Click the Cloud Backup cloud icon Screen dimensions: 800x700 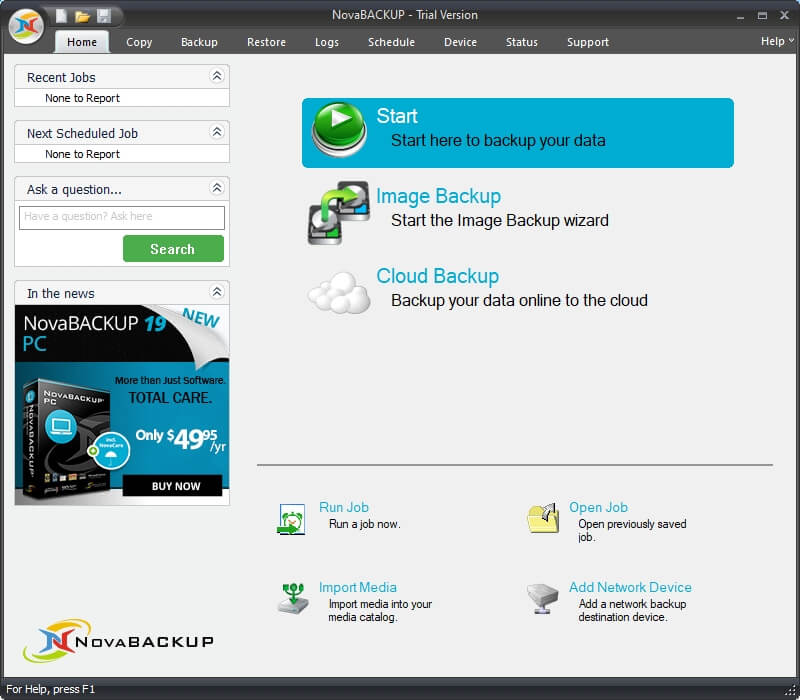[339, 293]
